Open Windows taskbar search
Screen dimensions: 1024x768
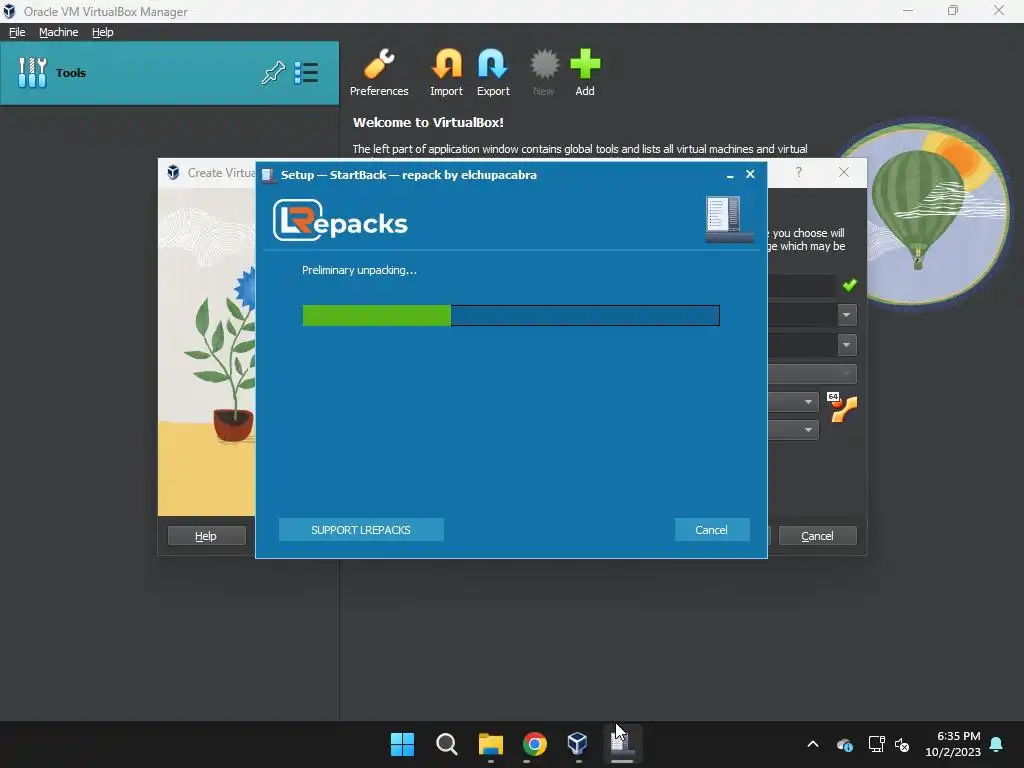[x=447, y=744]
